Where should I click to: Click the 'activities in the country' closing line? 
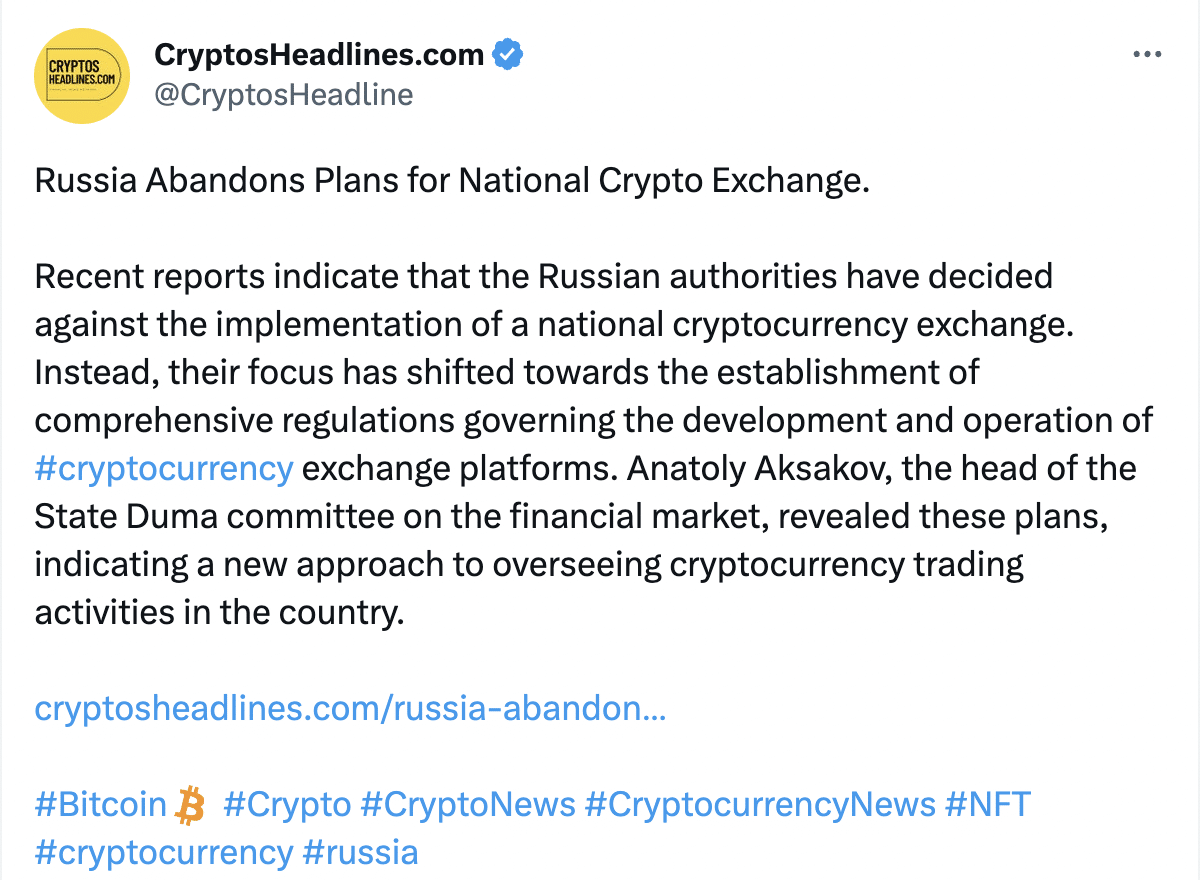tap(219, 612)
